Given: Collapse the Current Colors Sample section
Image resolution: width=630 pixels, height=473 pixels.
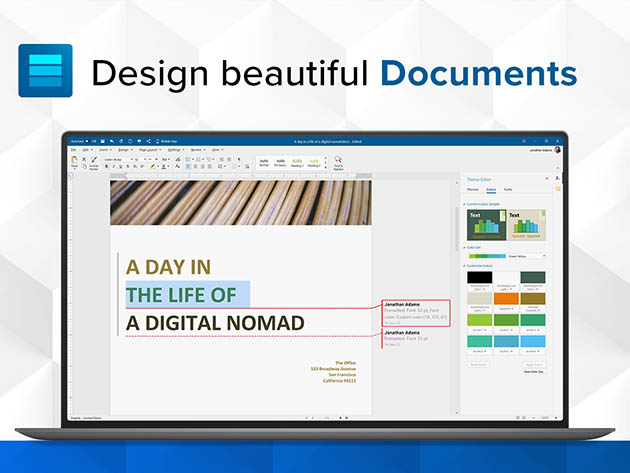Looking at the screenshot, I should 464,204.
